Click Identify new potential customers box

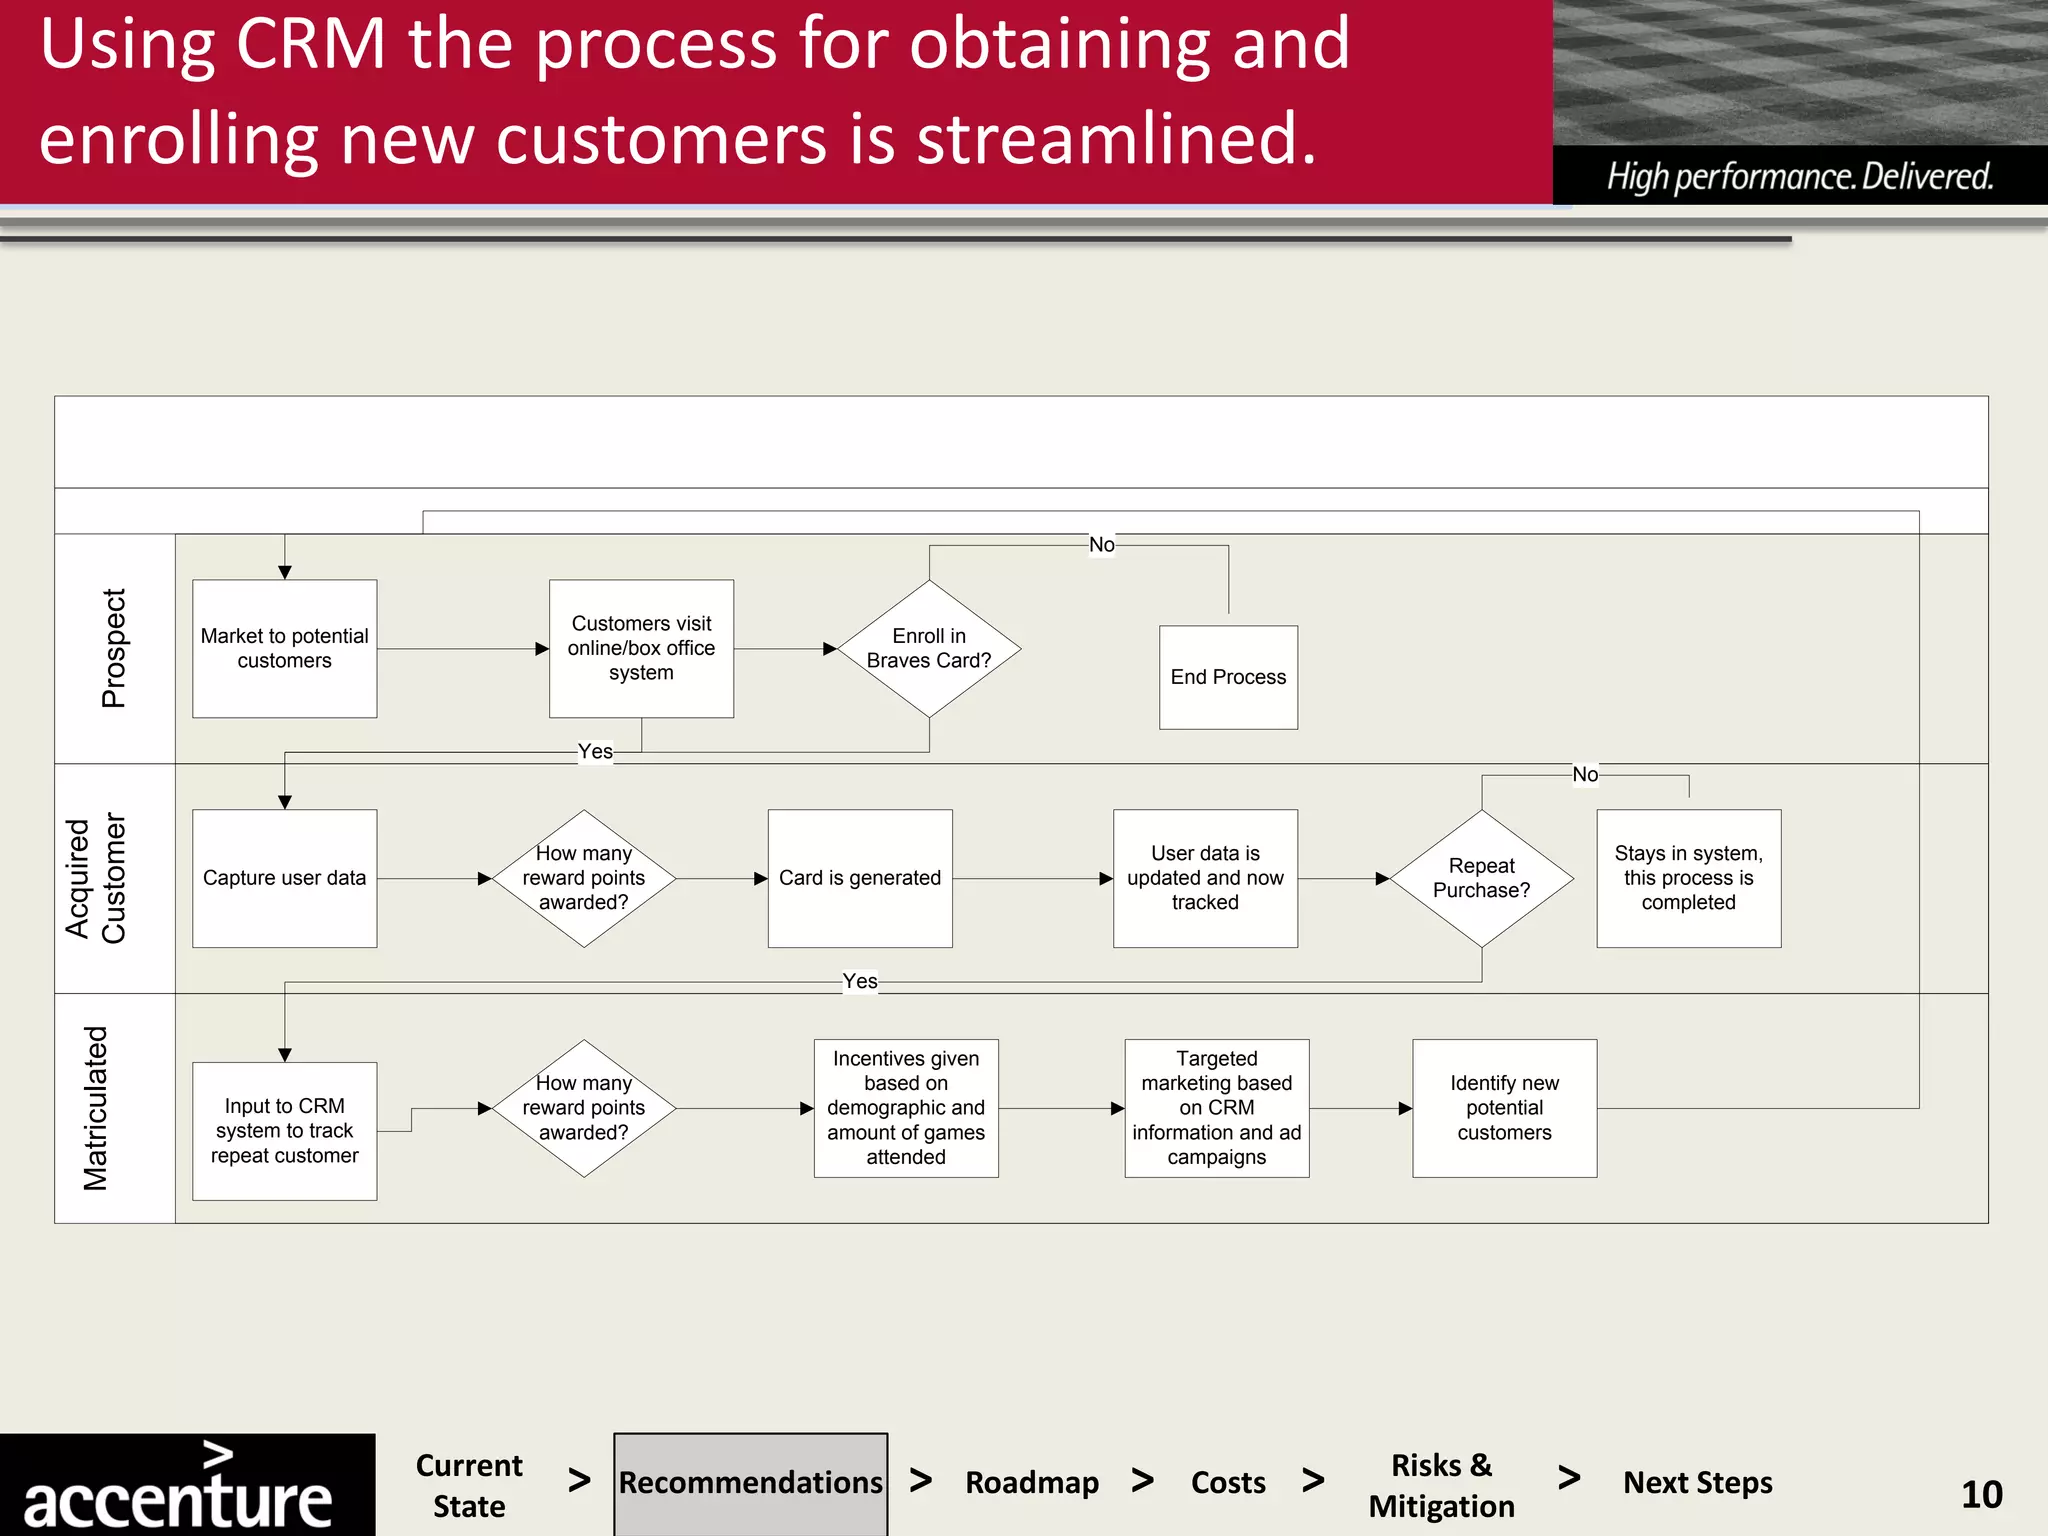1505,1108
